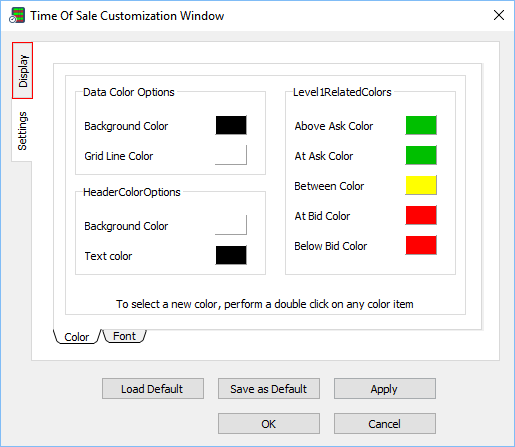Apply the color changes
The height and width of the screenshot is (447, 515).
[x=385, y=389]
